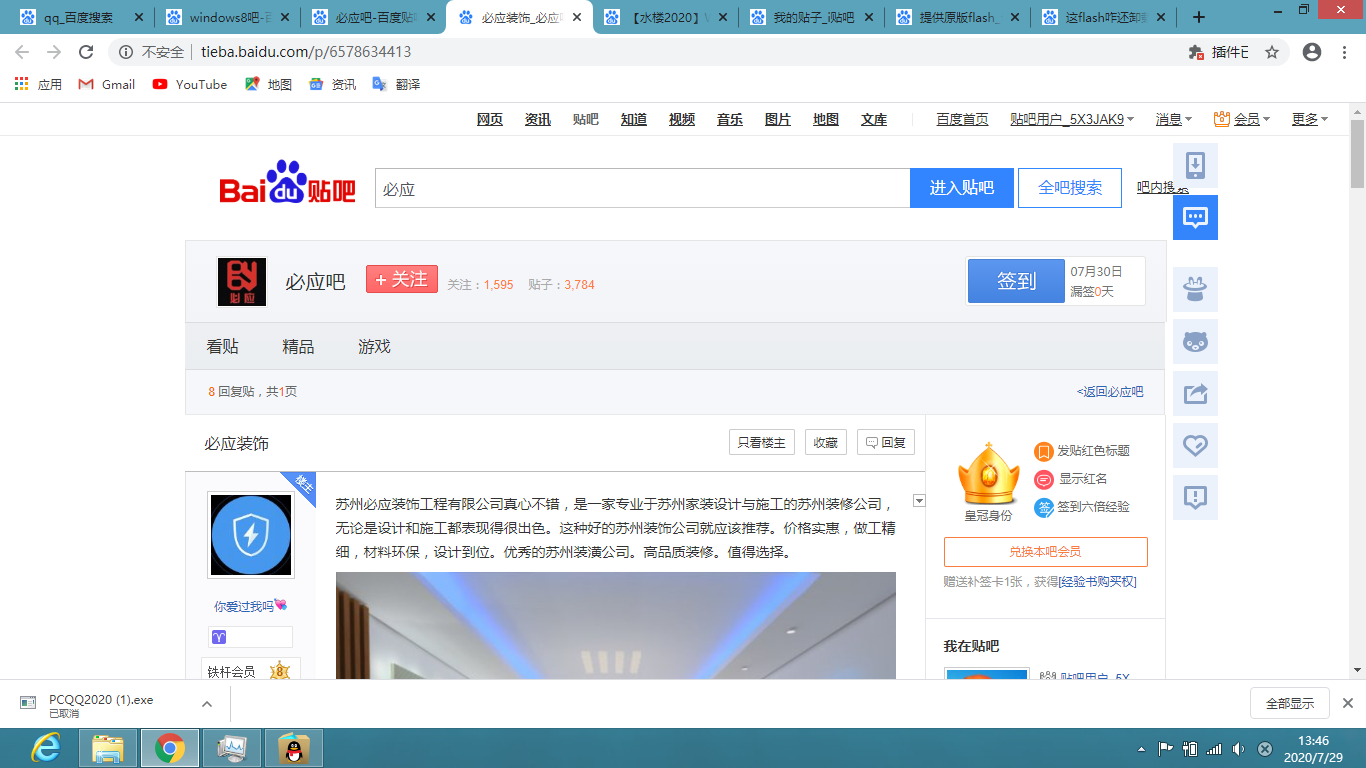Open the 贴吧用户_5X3JAK9 user dropdown
The height and width of the screenshot is (768, 1366).
[x=1072, y=119]
